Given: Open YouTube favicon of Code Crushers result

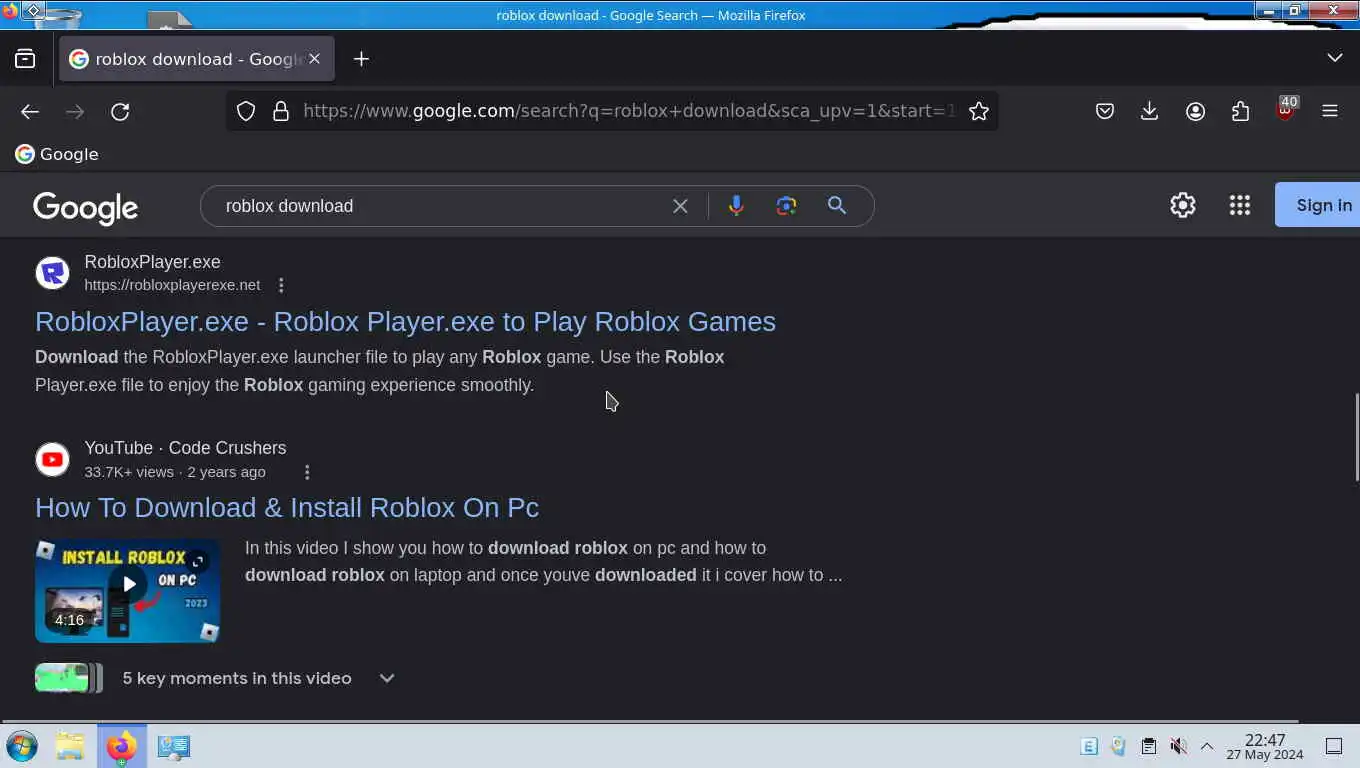Looking at the screenshot, I should pyautogui.click(x=52, y=459).
